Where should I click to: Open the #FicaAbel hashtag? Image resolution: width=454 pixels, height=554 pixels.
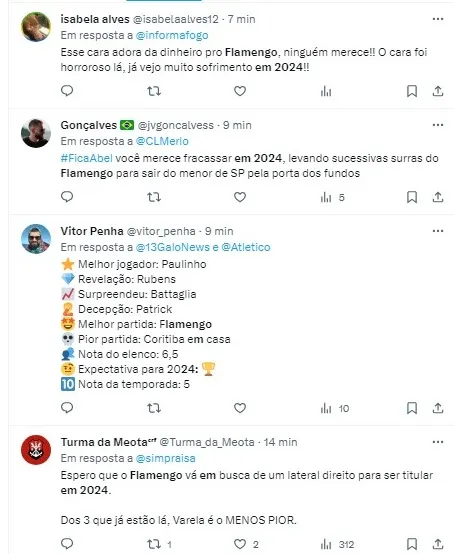coord(87,158)
